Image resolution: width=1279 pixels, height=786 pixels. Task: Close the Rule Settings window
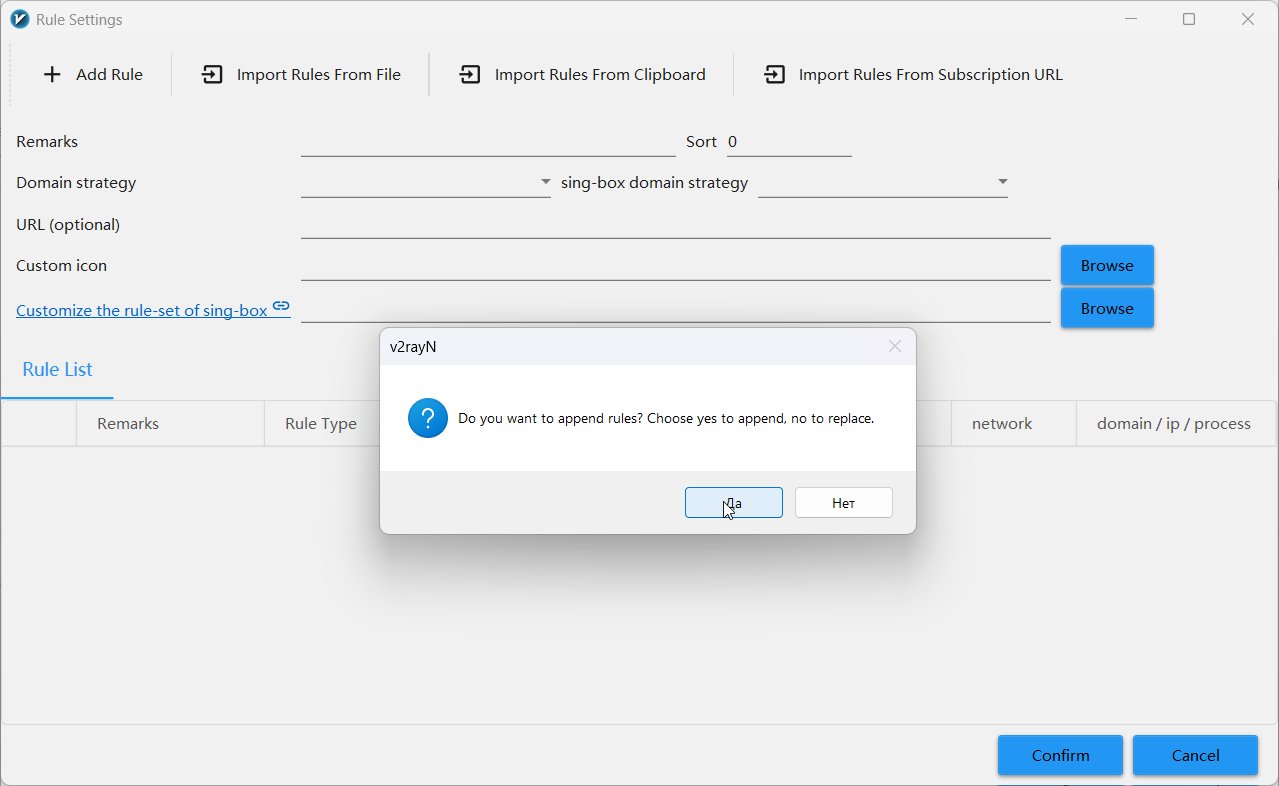1248,19
